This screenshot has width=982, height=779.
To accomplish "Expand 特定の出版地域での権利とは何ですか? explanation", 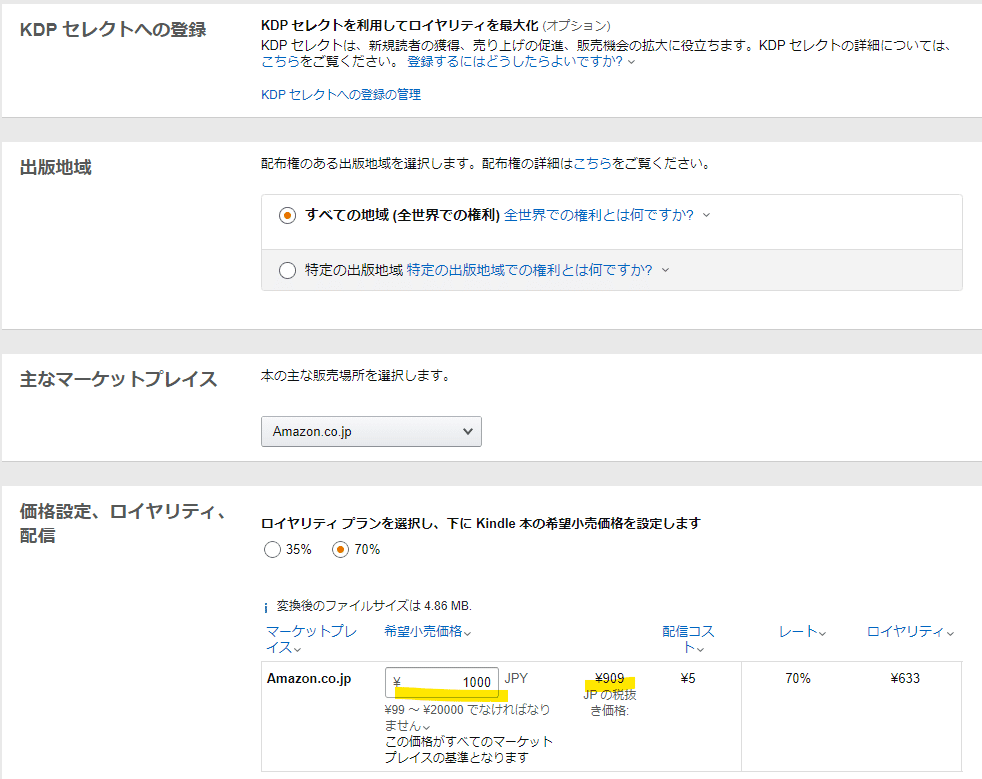I will (x=537, y=270).
